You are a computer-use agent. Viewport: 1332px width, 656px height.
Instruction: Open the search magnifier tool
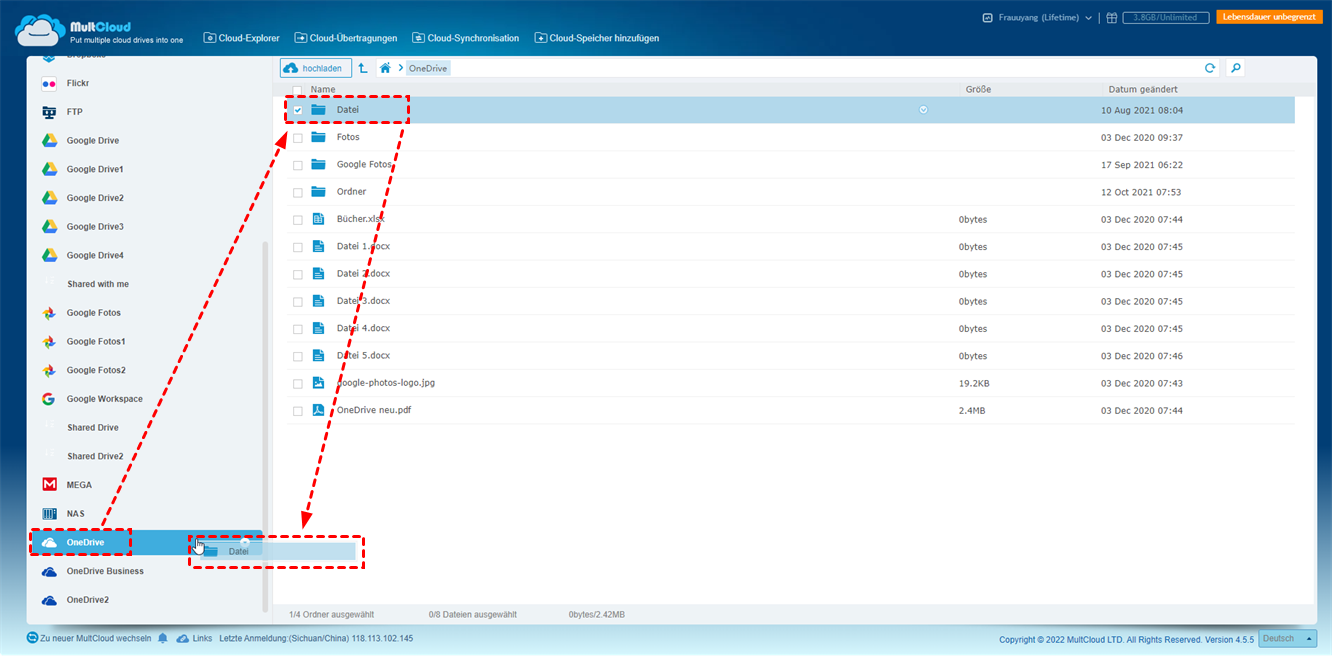click(x=1236, y=68)
